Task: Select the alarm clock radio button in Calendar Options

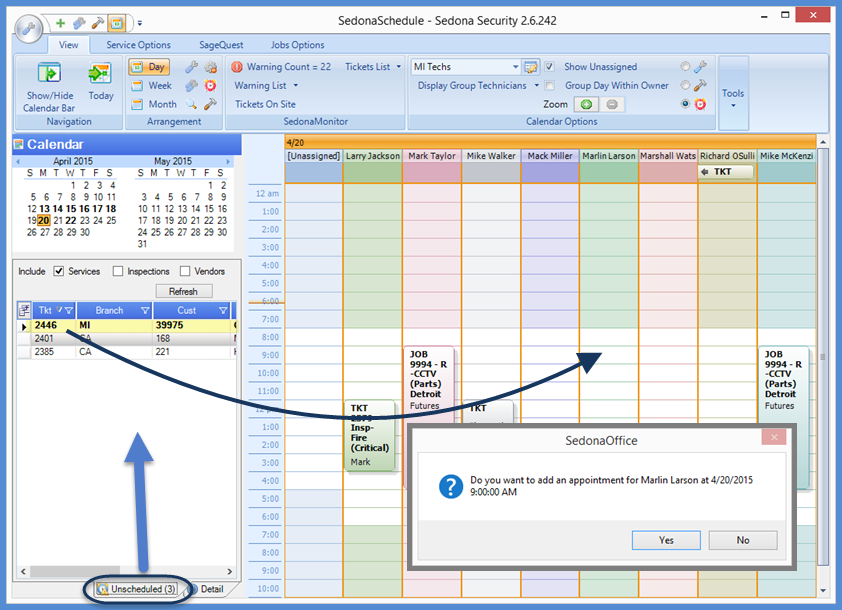Action: [685, 104]
